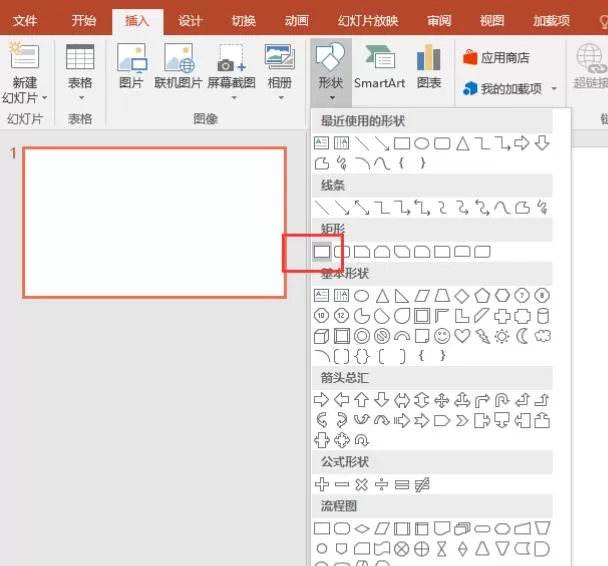608x566 pixels.
Task: Choose the down arrow in recent shapes
Action: pyautogui.click(x=542, y=143)
